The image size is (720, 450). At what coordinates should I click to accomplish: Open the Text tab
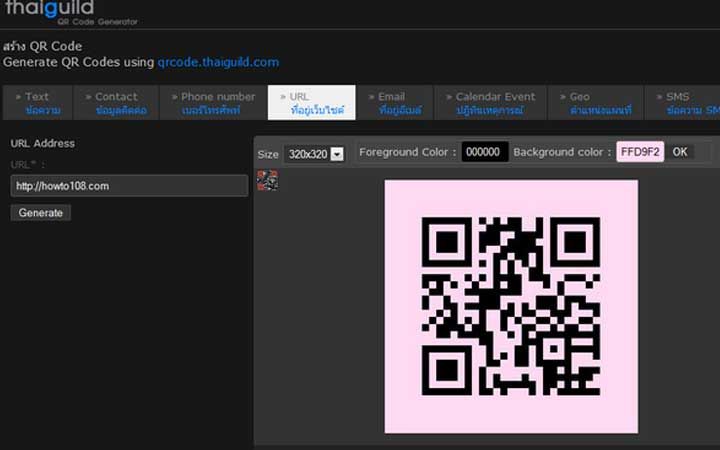point(38,103)
